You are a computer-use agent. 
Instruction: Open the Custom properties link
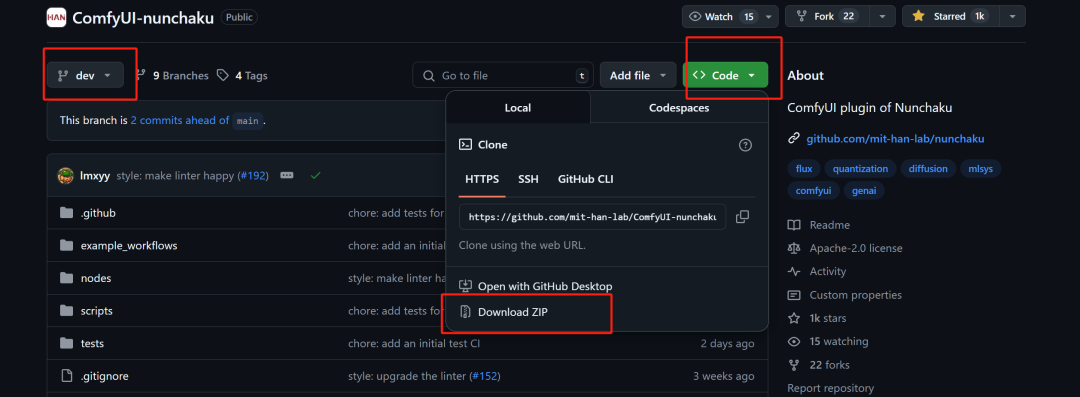(x=855, y=295)
